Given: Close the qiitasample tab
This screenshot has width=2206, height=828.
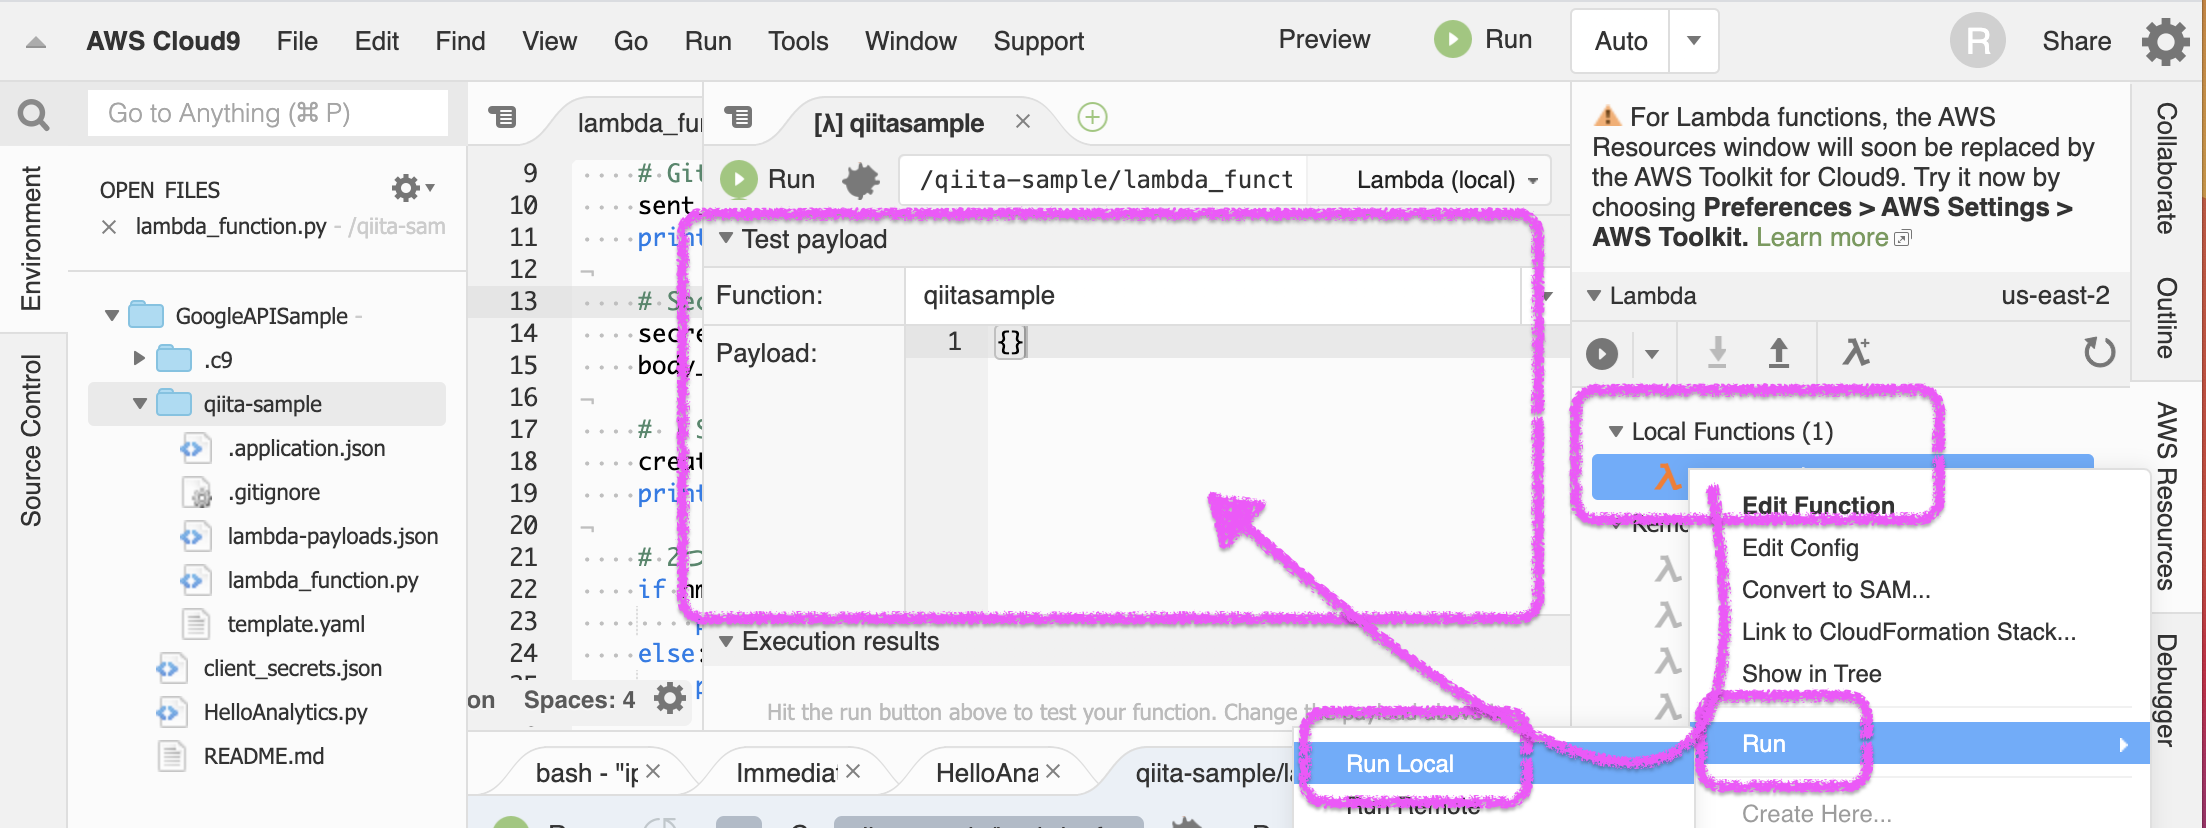Looking at the screenshot, I should point(1023,121).
